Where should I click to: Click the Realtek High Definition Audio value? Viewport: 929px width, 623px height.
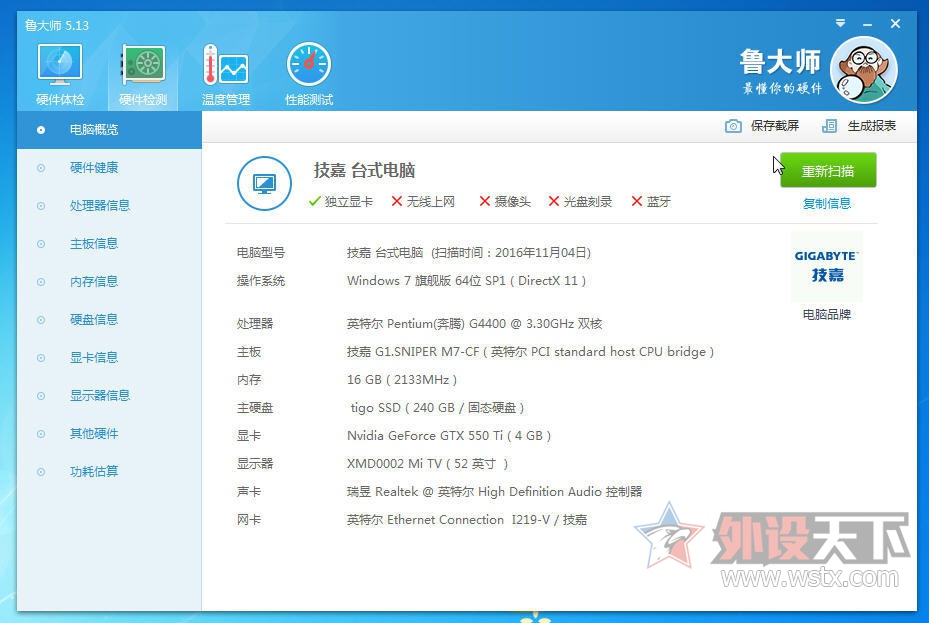[x=495, y=492]
